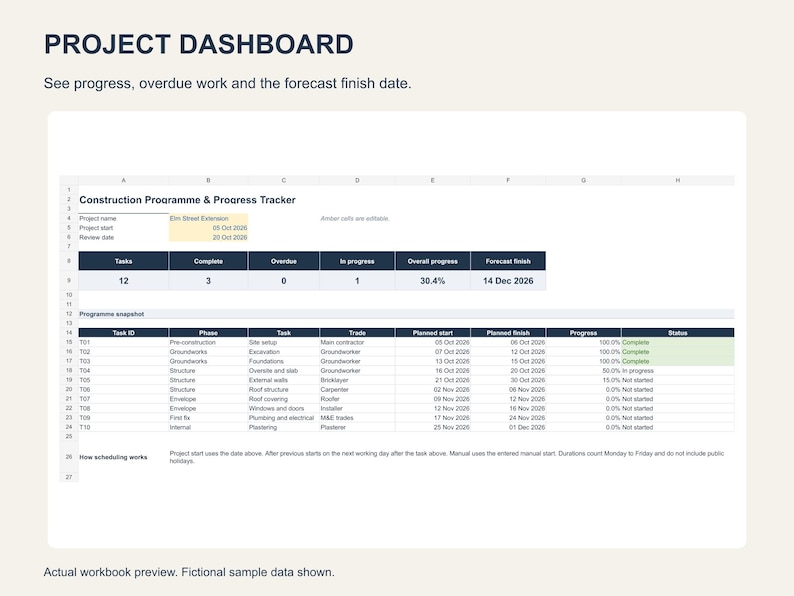Select the Review date cell 20 Oct 2026
794x596 pixels.
(208, 237)
